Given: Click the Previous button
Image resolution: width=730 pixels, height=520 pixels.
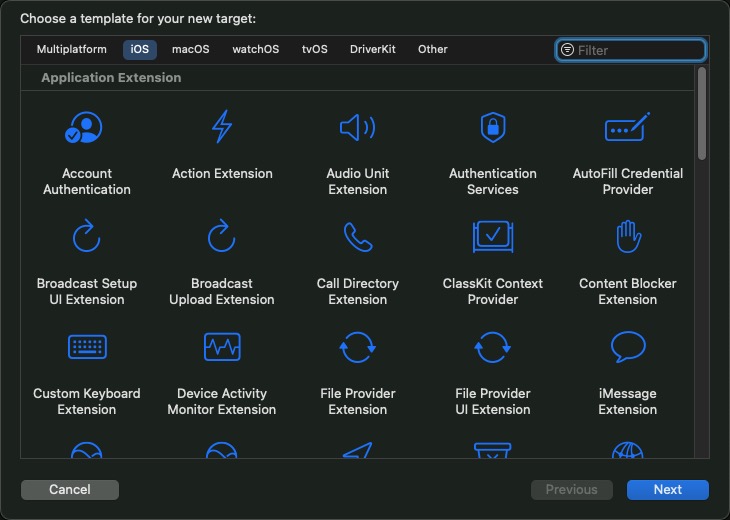Looking at the screenshot, I should 572,490.
